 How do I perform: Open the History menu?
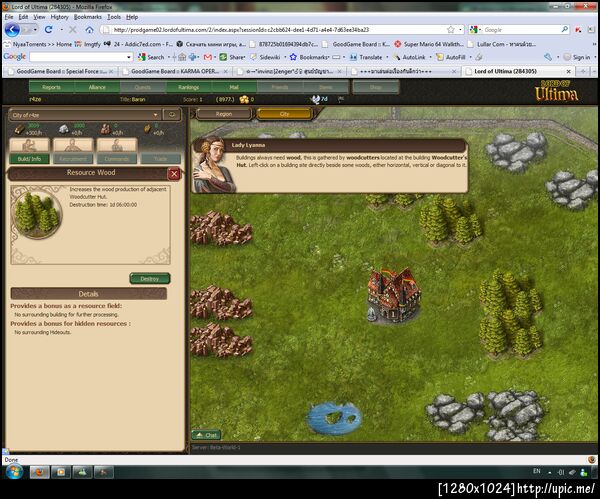[59, 17]
